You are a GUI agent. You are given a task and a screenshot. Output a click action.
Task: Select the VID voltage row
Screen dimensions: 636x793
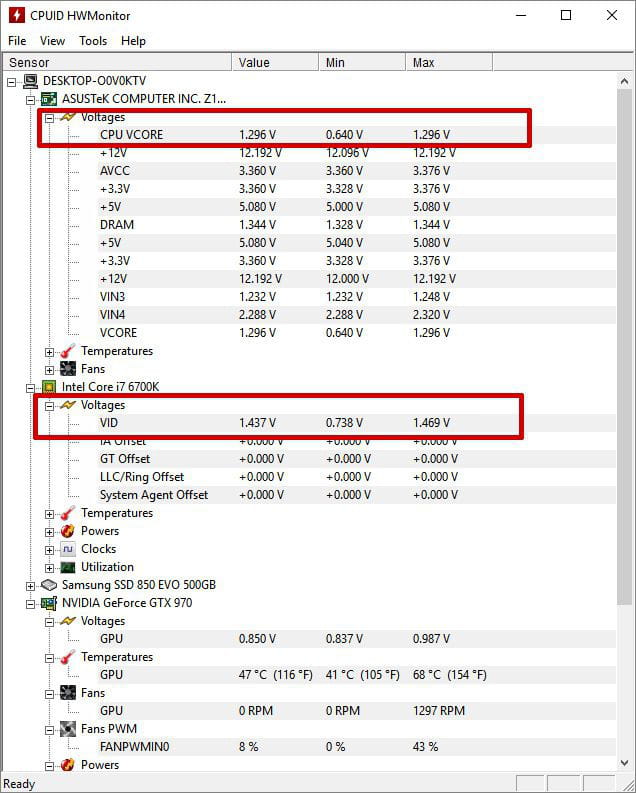tap(357, 423)
